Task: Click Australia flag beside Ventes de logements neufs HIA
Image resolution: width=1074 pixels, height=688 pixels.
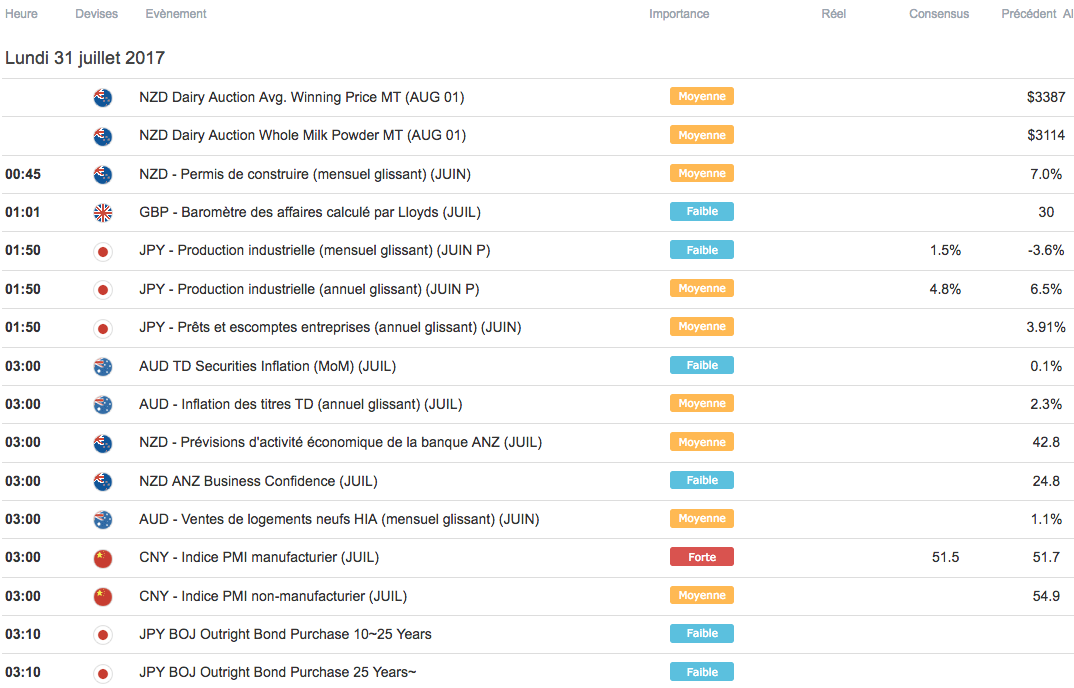Action: pos(102,520)
